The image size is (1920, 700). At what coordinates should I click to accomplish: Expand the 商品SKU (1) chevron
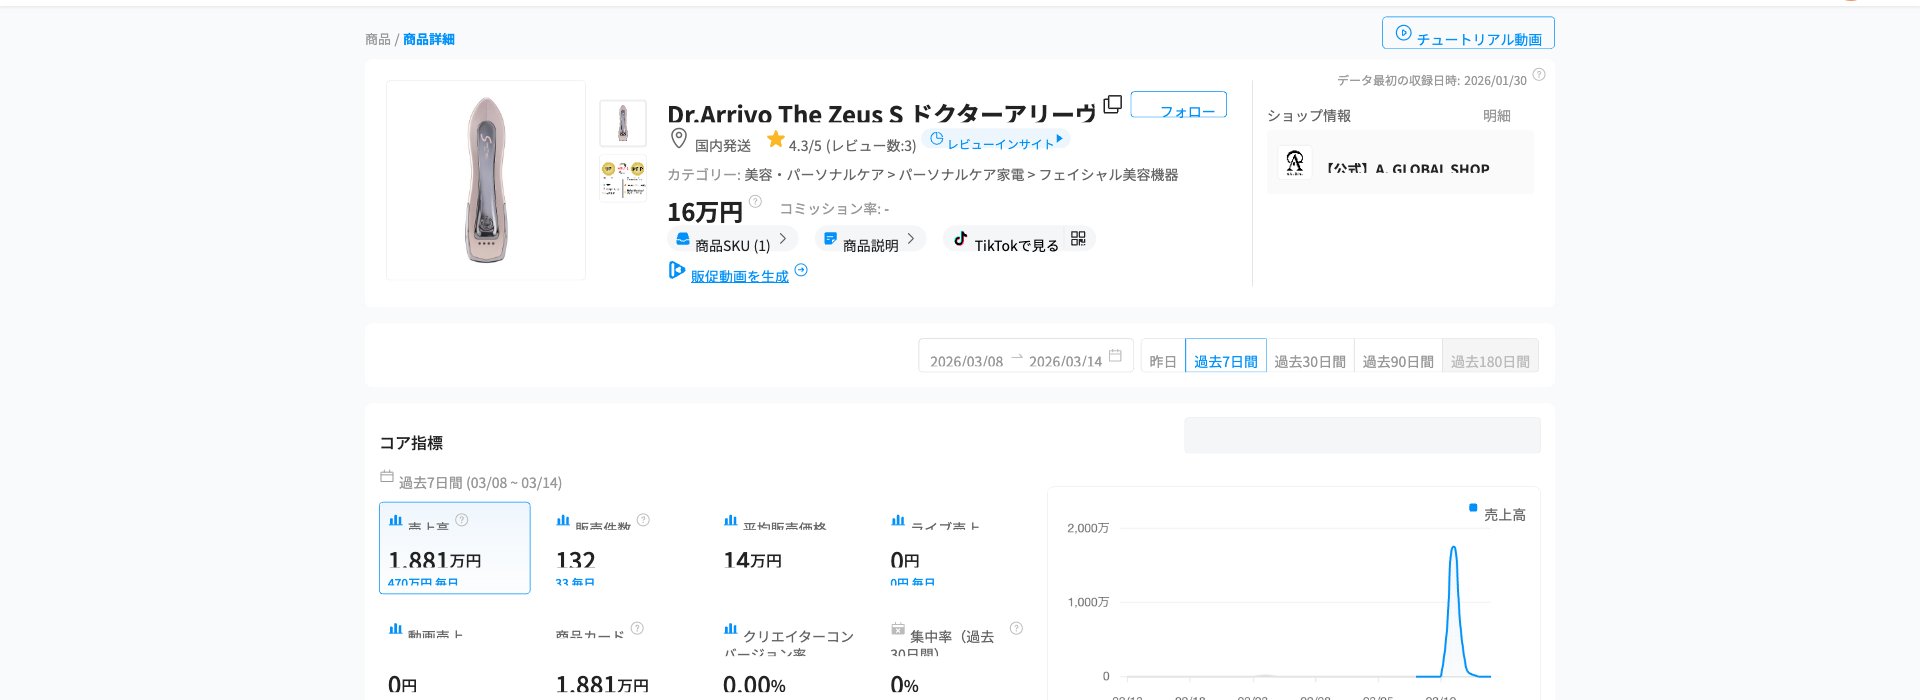click(783, 238)
